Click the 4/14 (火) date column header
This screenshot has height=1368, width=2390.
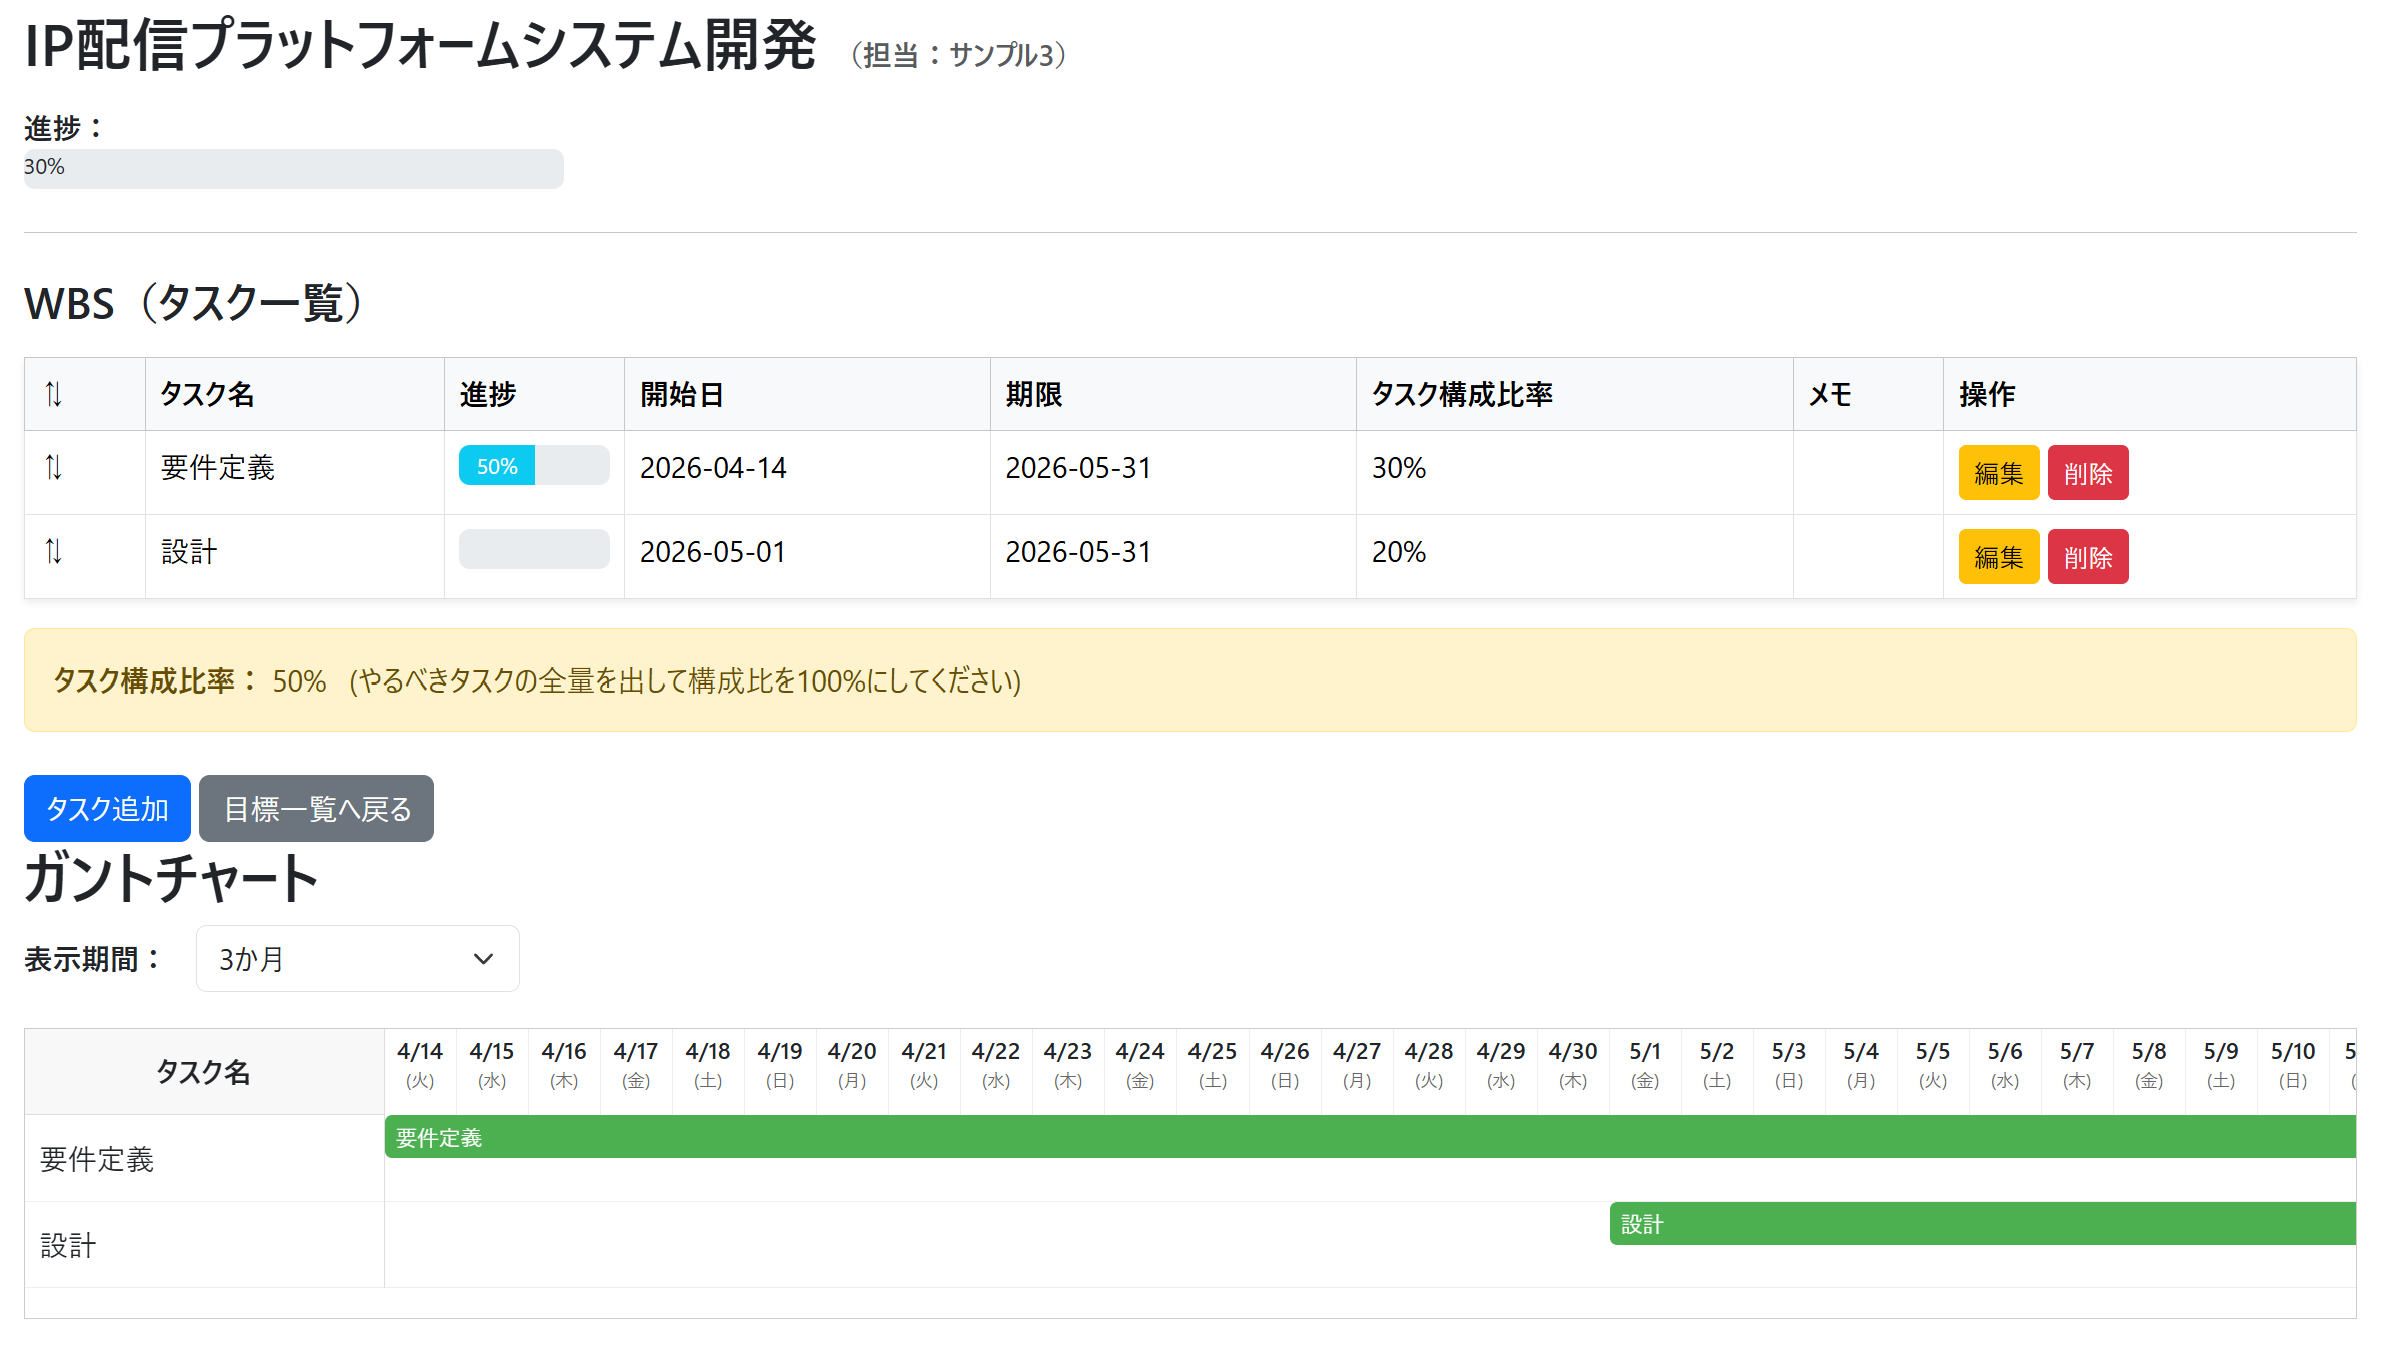[420, 1064]
